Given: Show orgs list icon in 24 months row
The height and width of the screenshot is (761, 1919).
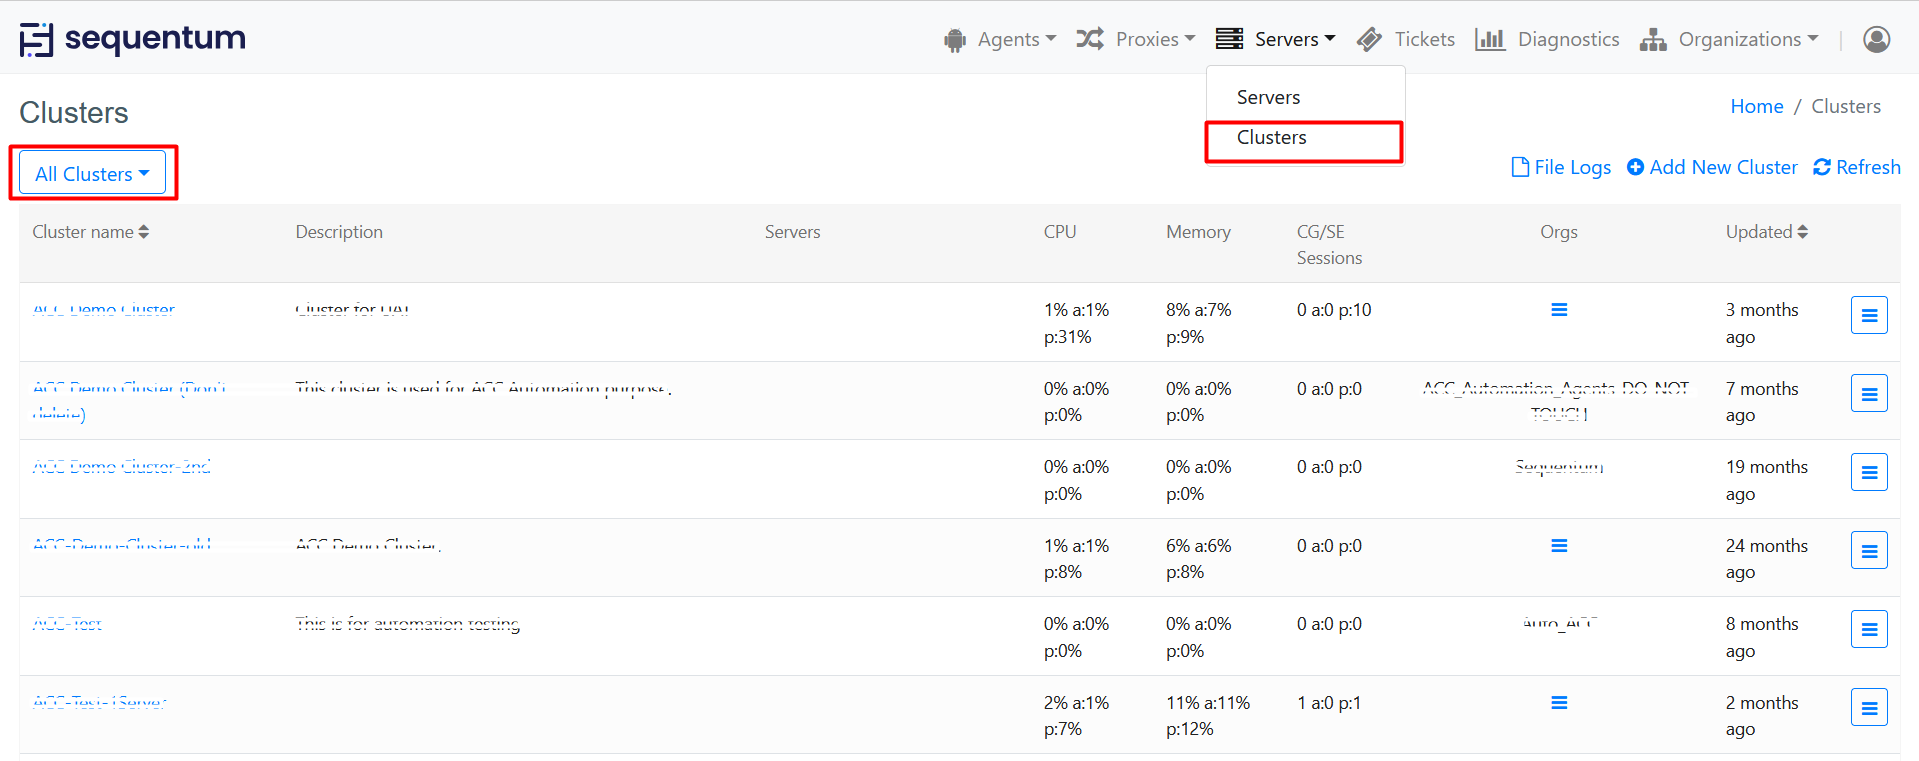Looking at the screenshot, I should tap(1558, 546).
